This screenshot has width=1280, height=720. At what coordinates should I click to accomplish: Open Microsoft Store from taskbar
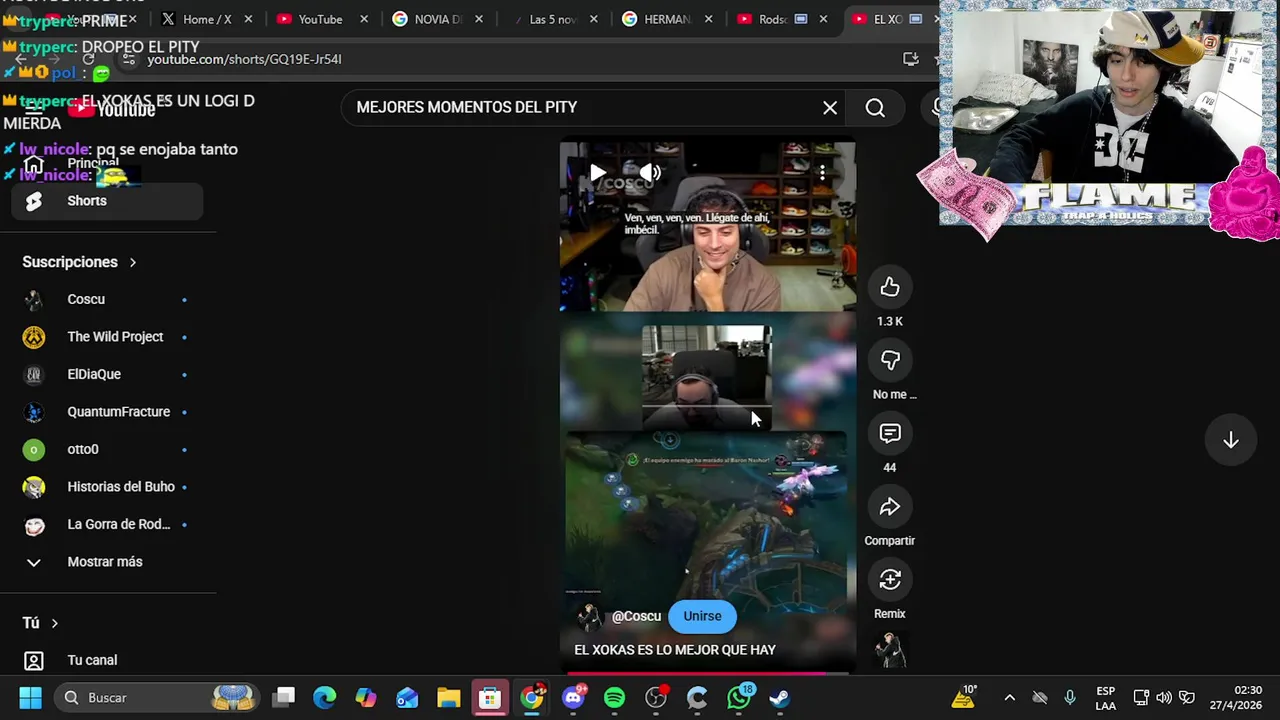click(489, 698)
